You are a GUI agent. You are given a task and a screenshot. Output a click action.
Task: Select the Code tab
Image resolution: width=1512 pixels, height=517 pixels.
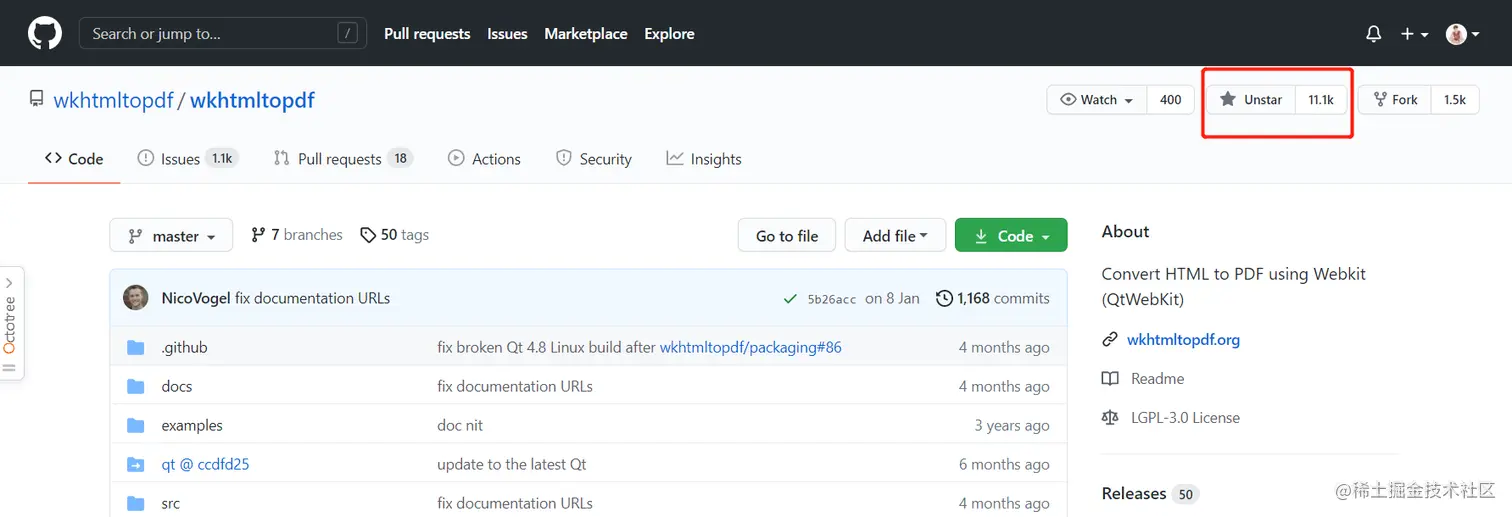[x=74, y=158]
